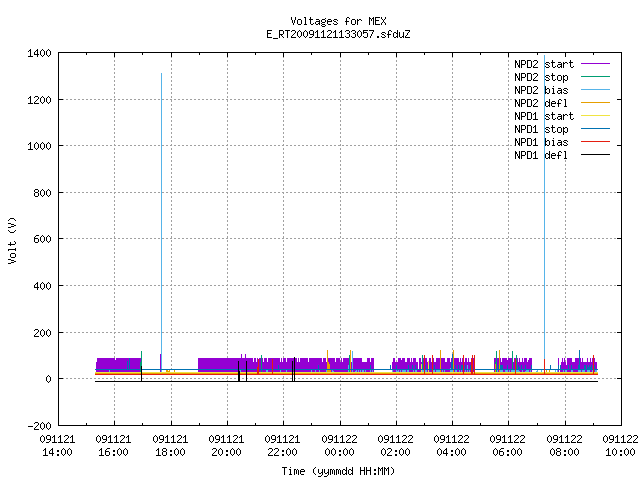Click the light blue voltage spike after 06:00

click(x=544, y=212)
